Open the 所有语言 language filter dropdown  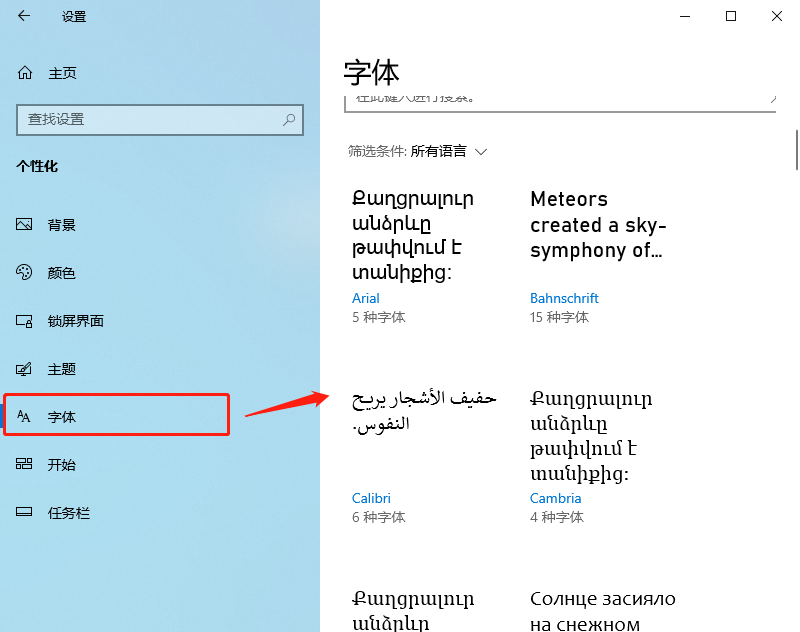440,151
